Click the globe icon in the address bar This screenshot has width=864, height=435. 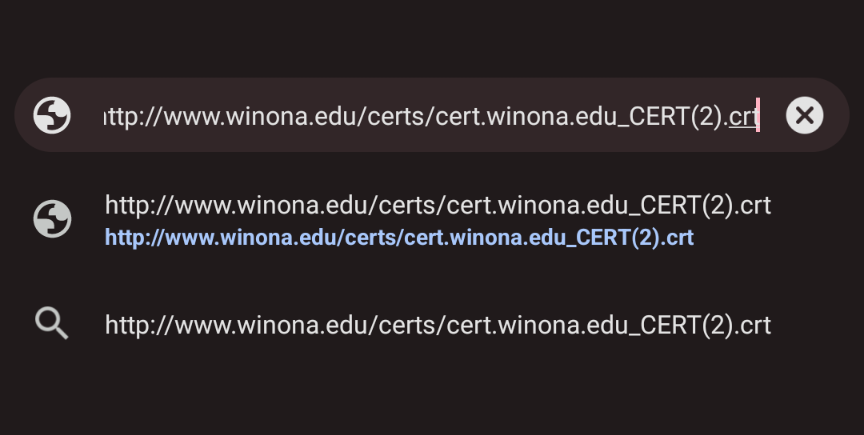[x=52, y=116]
